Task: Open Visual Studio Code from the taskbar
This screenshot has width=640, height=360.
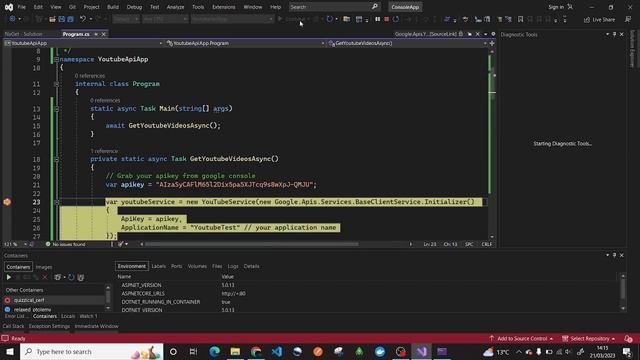Action: (277, 351)
